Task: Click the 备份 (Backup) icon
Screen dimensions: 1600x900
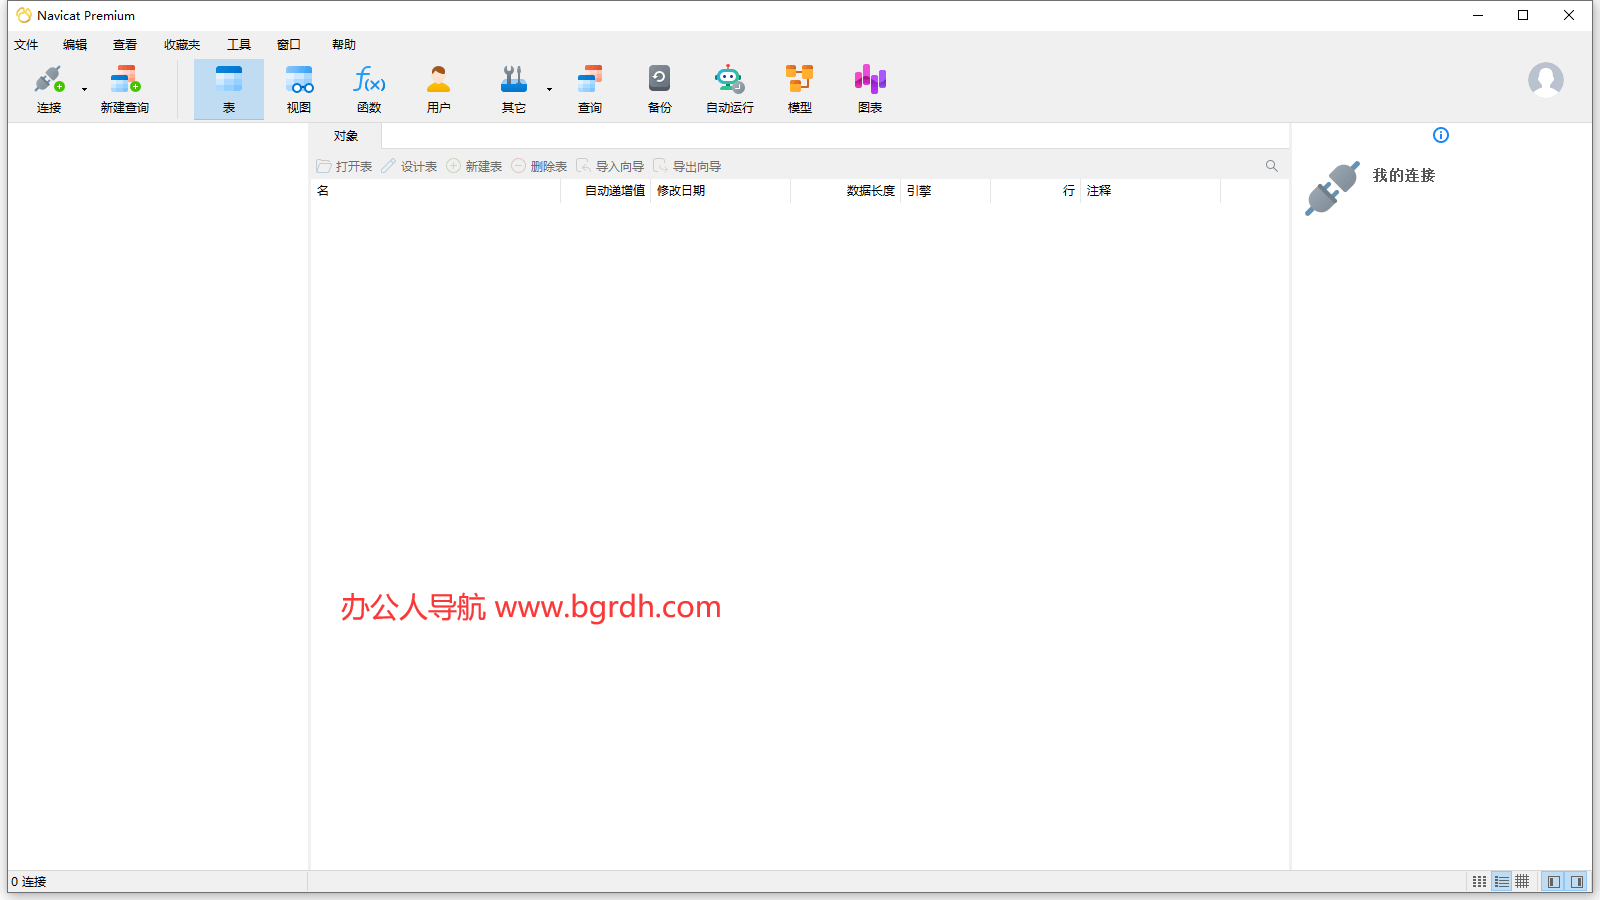Action: click(x=659, y=88)
